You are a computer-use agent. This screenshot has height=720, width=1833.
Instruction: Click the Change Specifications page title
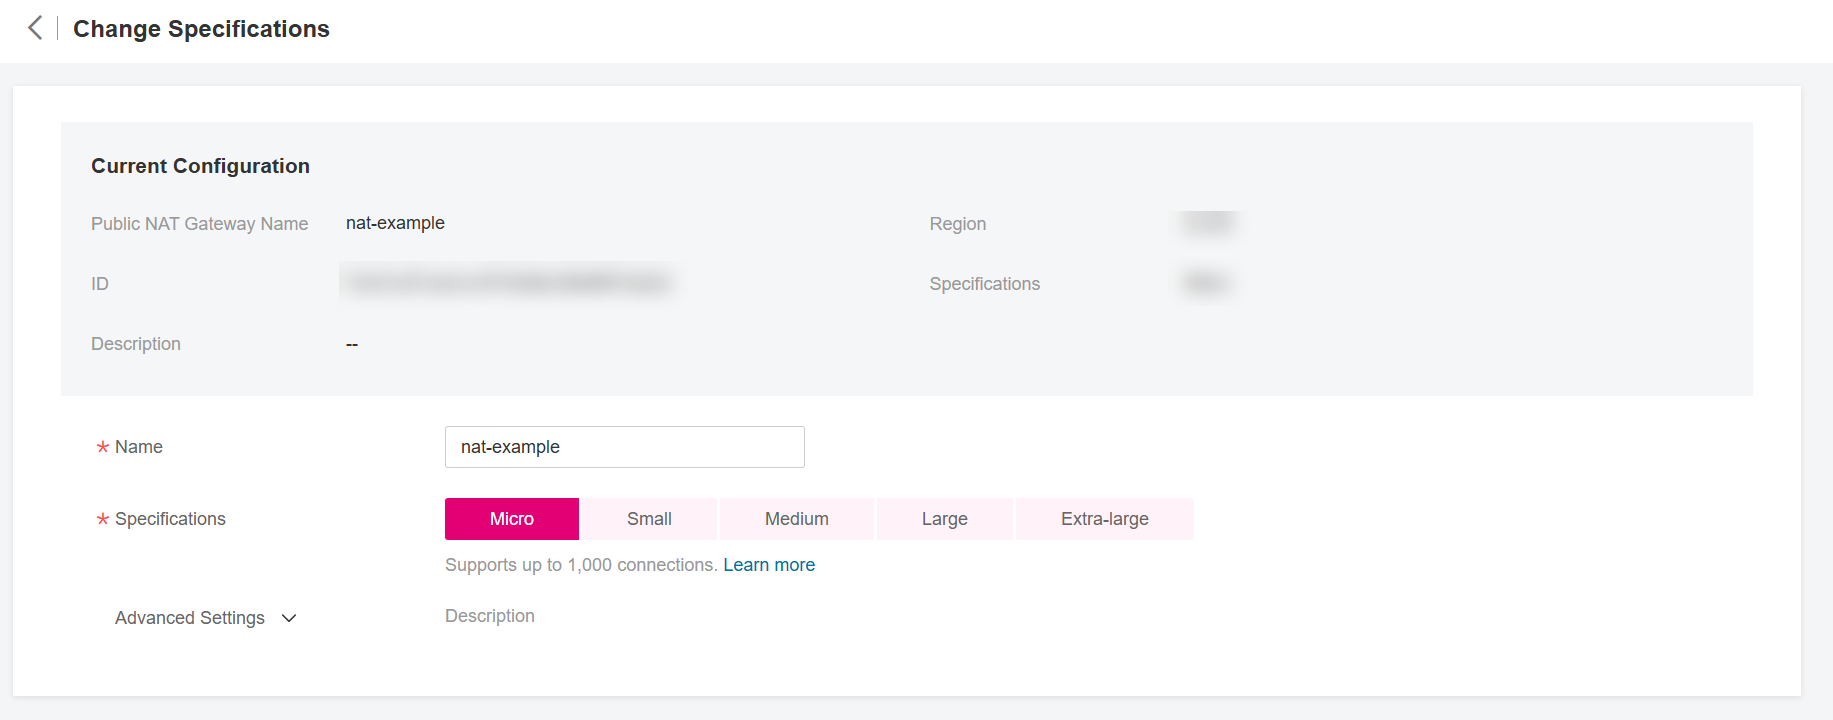tap(201, 29)
